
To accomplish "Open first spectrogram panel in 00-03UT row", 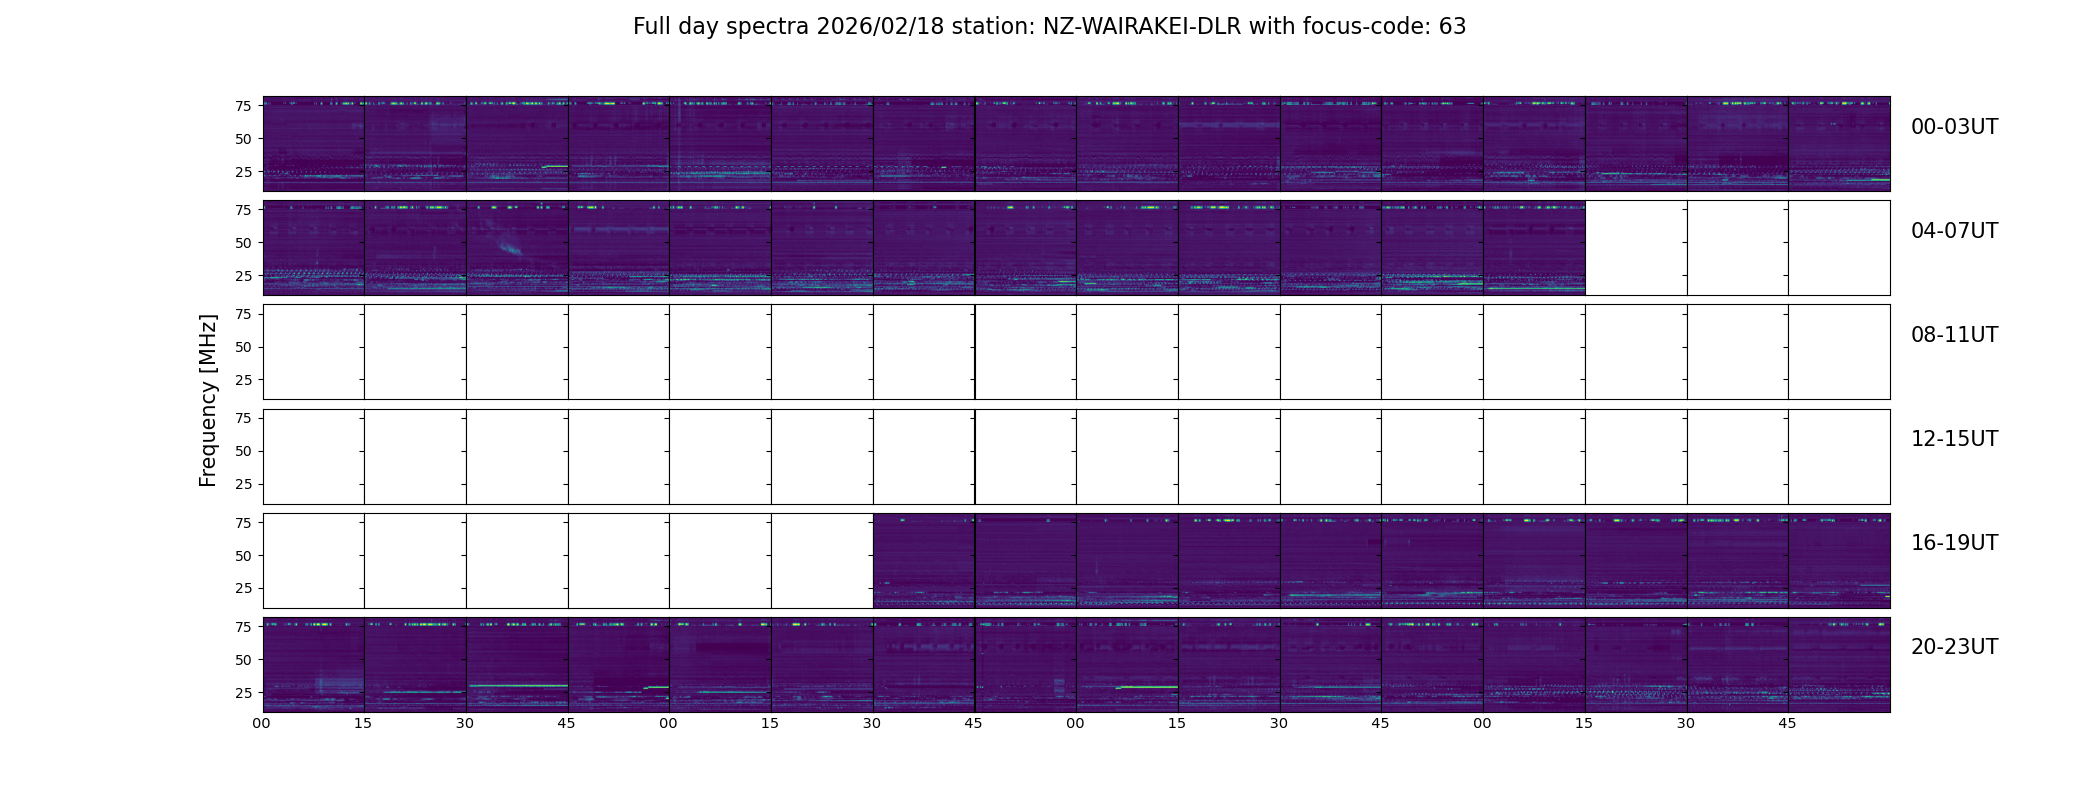I will (314, 144).
